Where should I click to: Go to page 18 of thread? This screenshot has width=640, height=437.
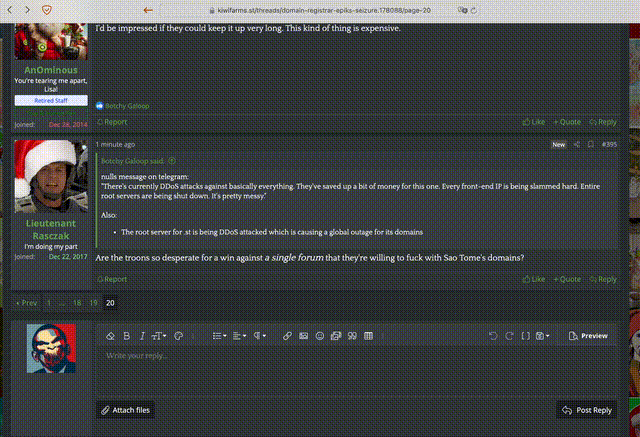(x=77, y=303)
